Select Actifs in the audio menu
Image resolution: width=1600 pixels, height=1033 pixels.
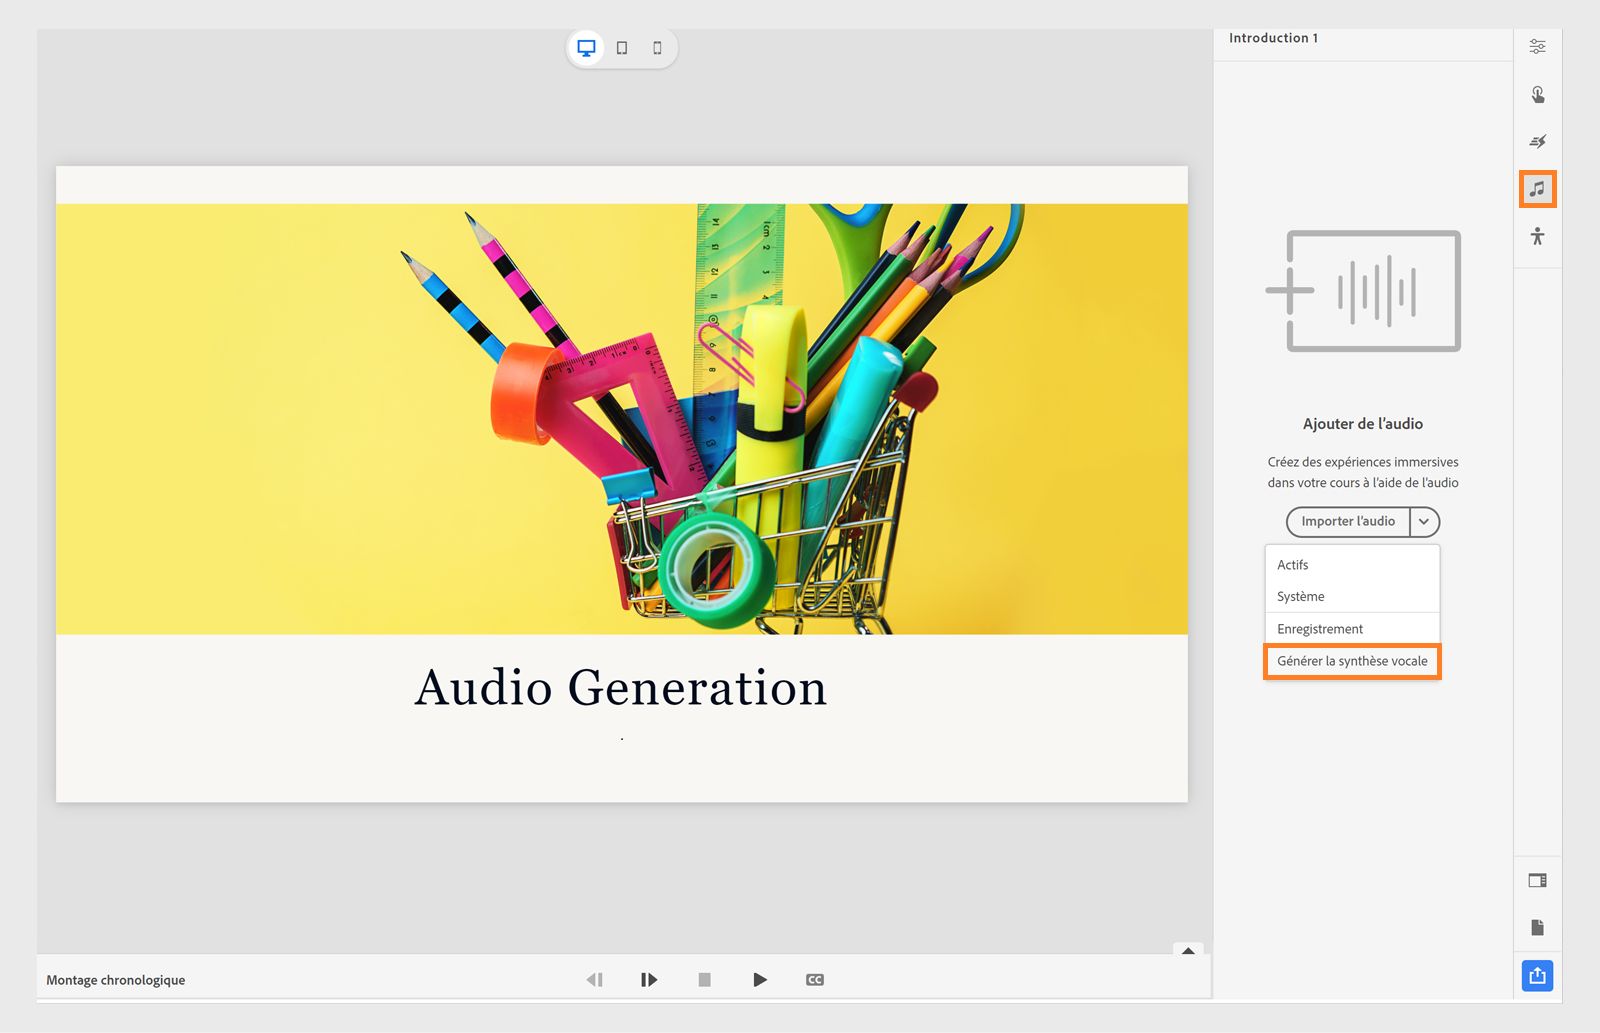point(1293,565)
